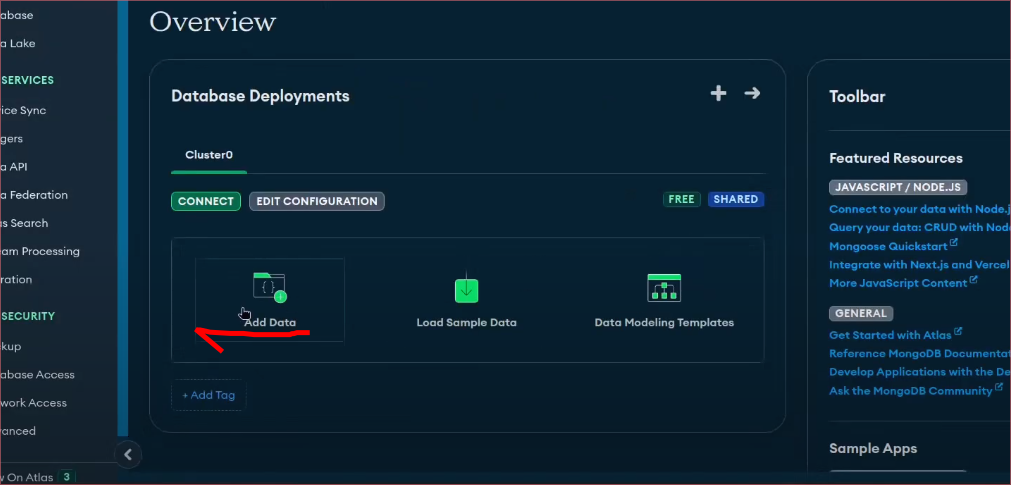This screenshot has width=1011, height=485.
Task: Click the plus icon in Database Deployments
Action: click(x=718, y=93)
